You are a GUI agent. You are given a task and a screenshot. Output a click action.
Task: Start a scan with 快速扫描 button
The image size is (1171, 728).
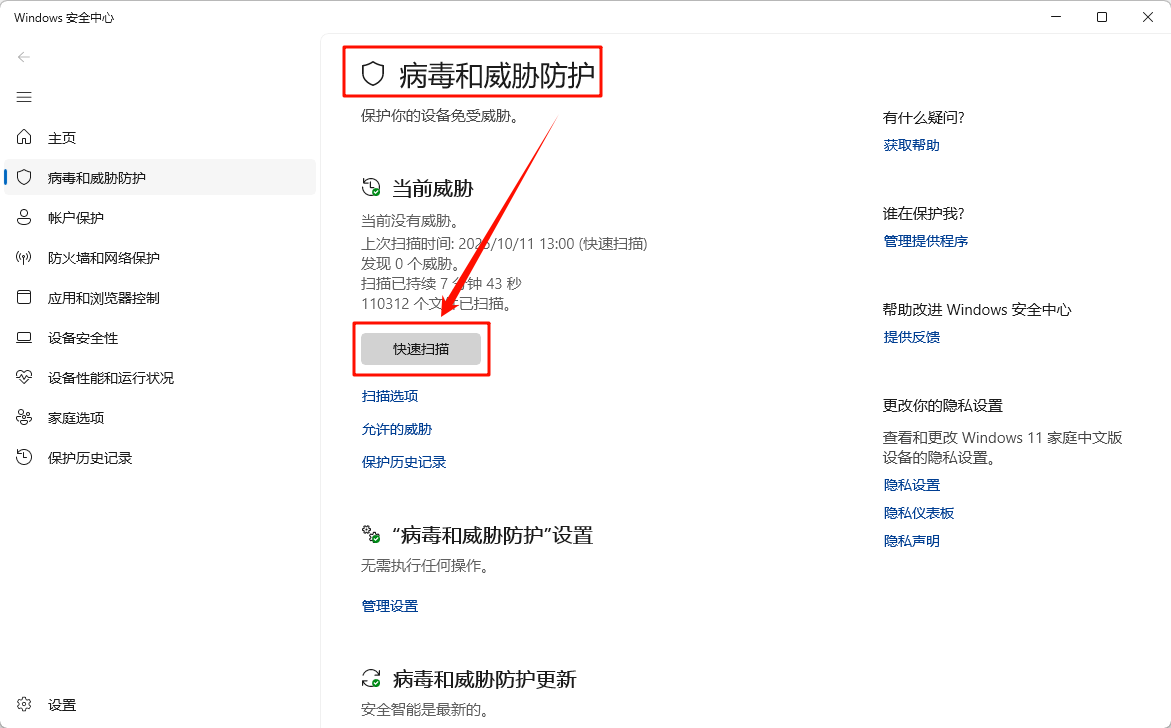coord(421,349)
